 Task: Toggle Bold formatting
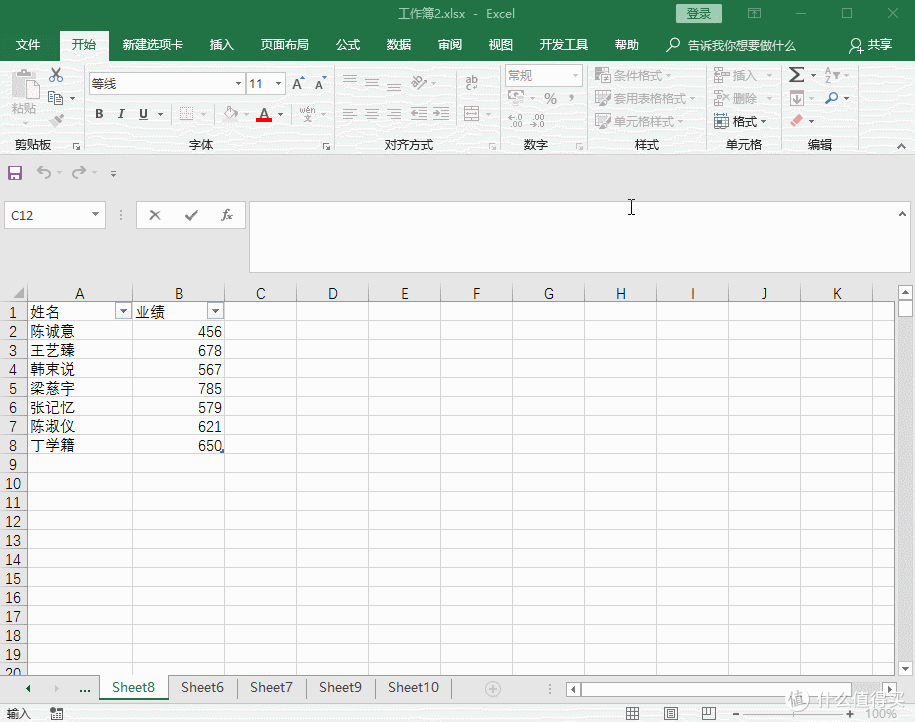pyautogui.click(x=99, y=114)
